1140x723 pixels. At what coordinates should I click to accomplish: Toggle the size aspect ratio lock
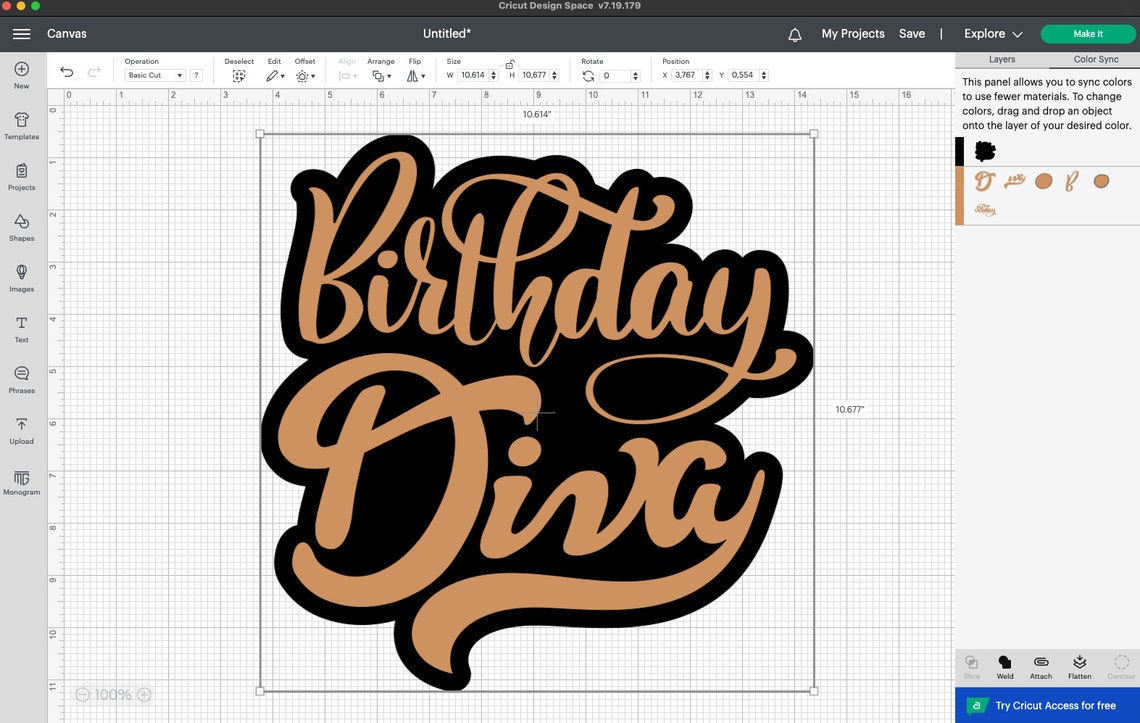click(508, 66)
